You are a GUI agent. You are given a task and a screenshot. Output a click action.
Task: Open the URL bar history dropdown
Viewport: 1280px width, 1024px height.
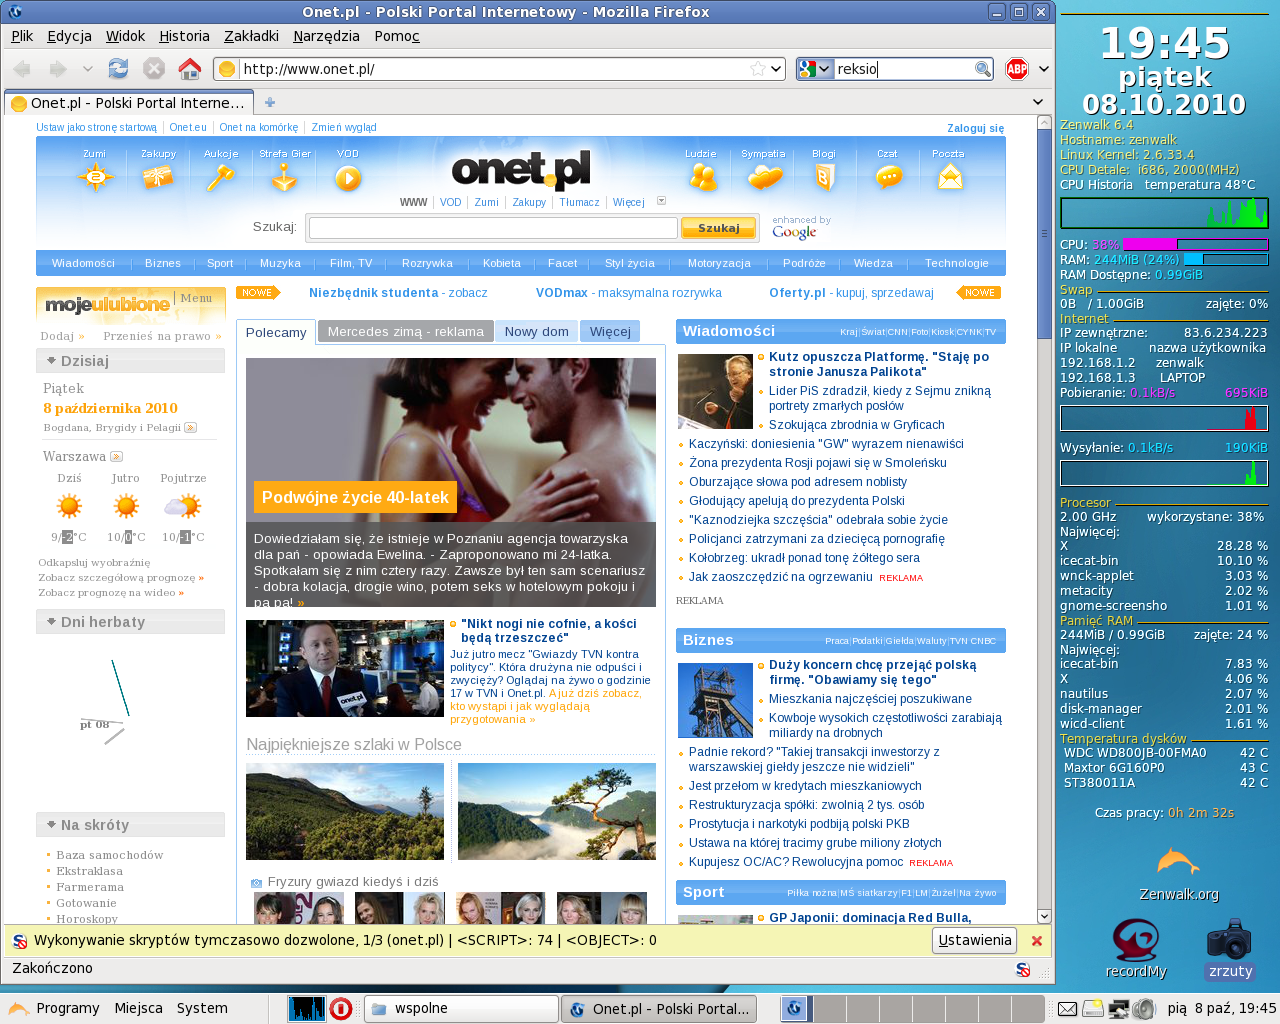775,69
